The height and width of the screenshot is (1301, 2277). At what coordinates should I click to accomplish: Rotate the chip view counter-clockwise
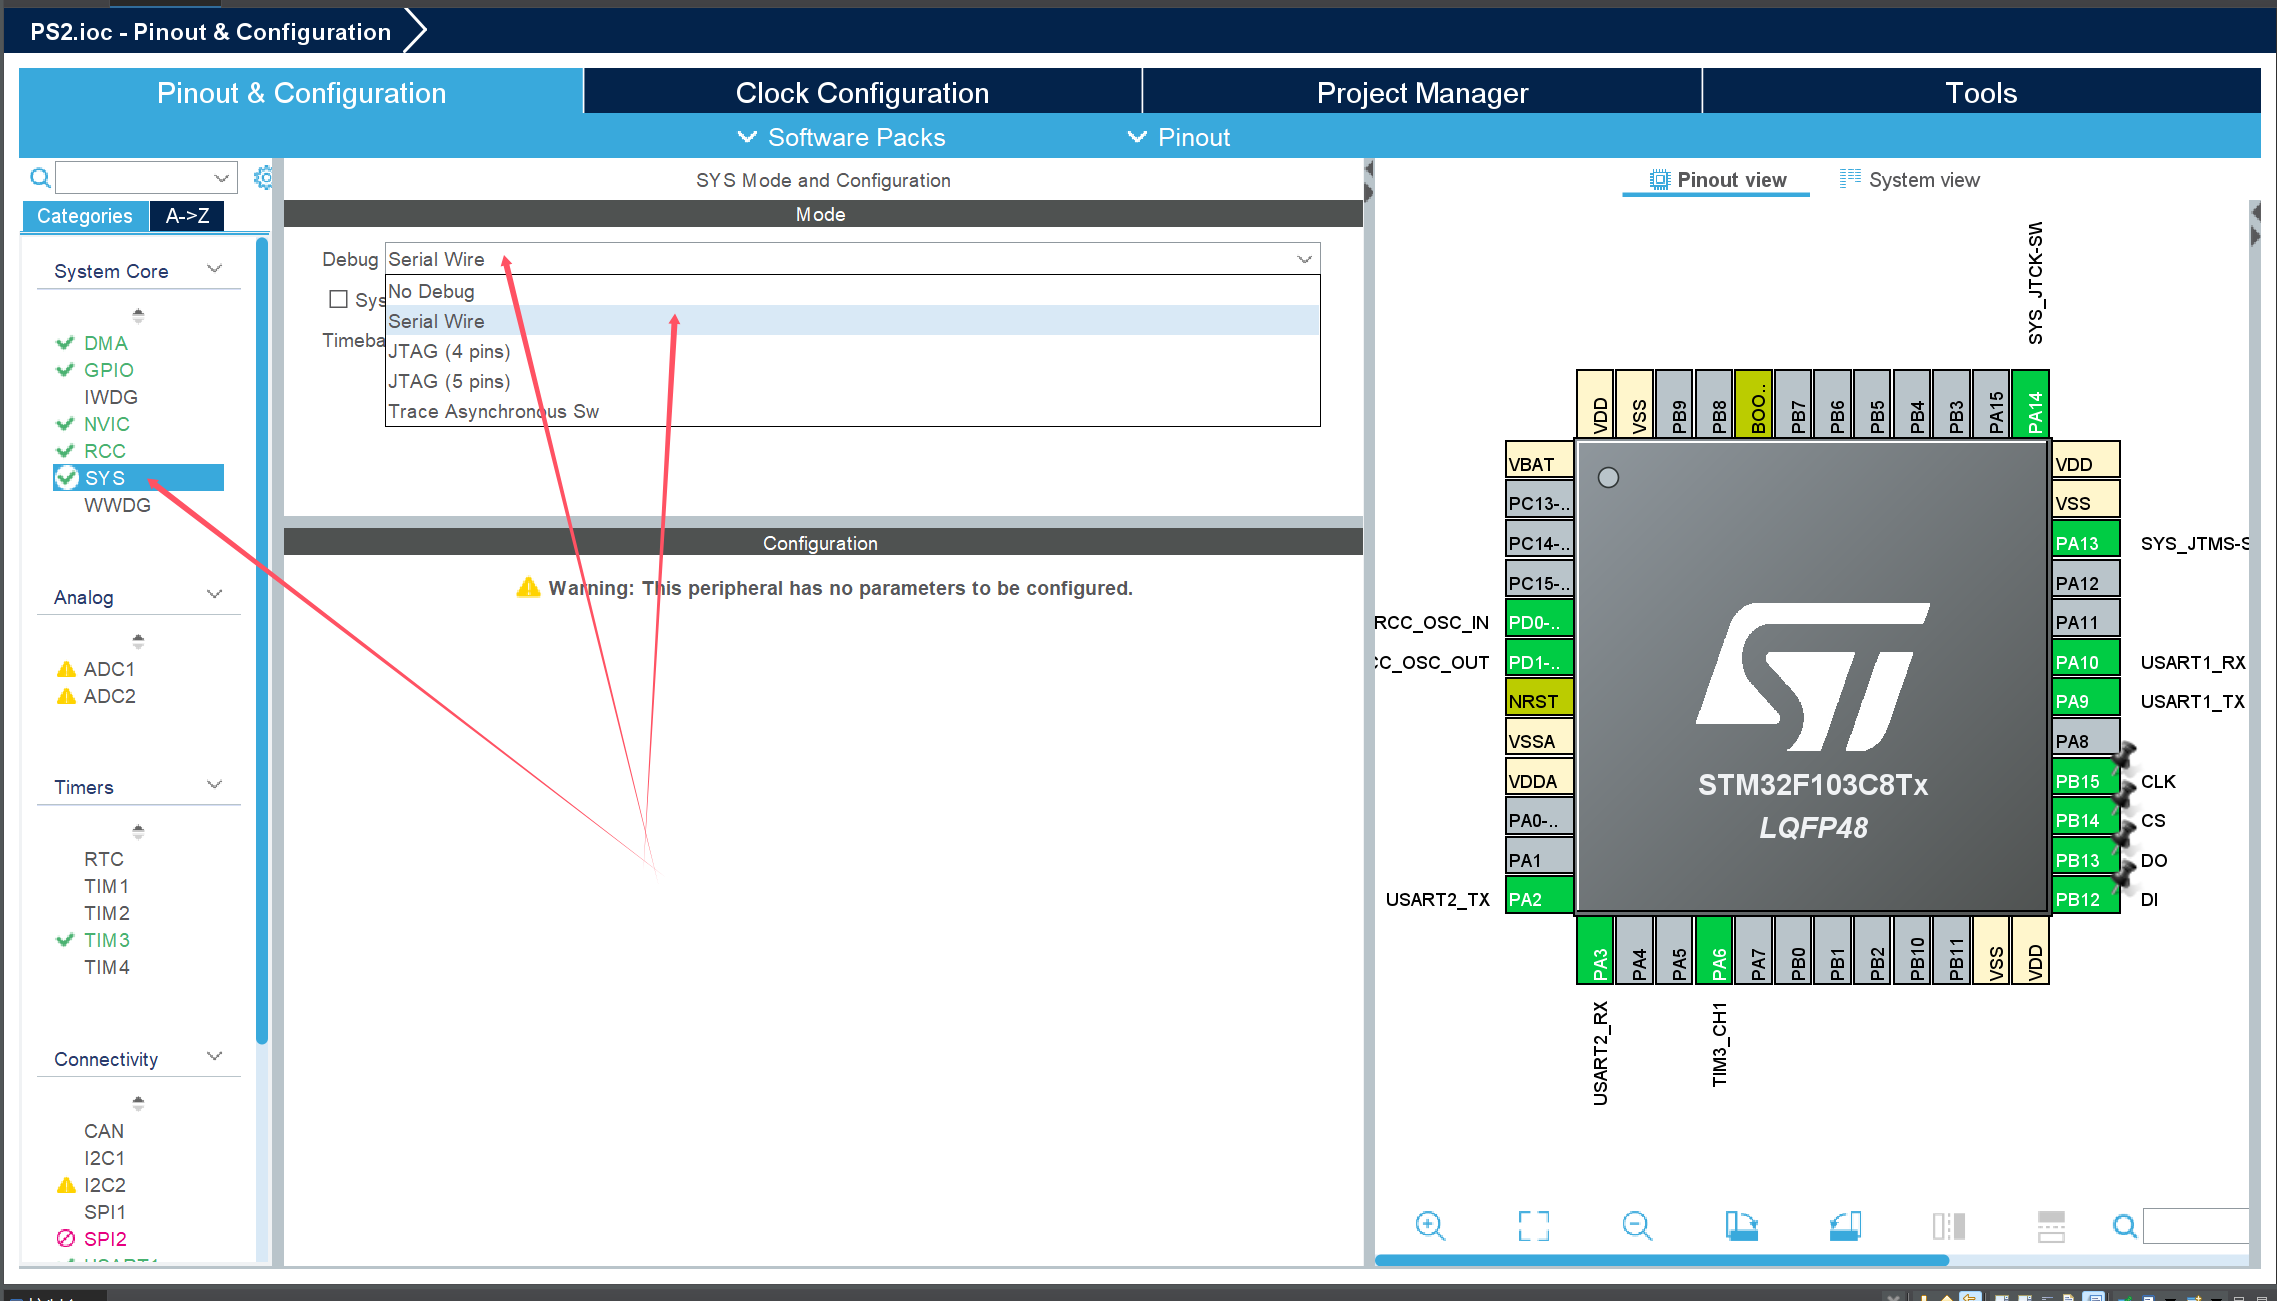coord(1845,1225)
